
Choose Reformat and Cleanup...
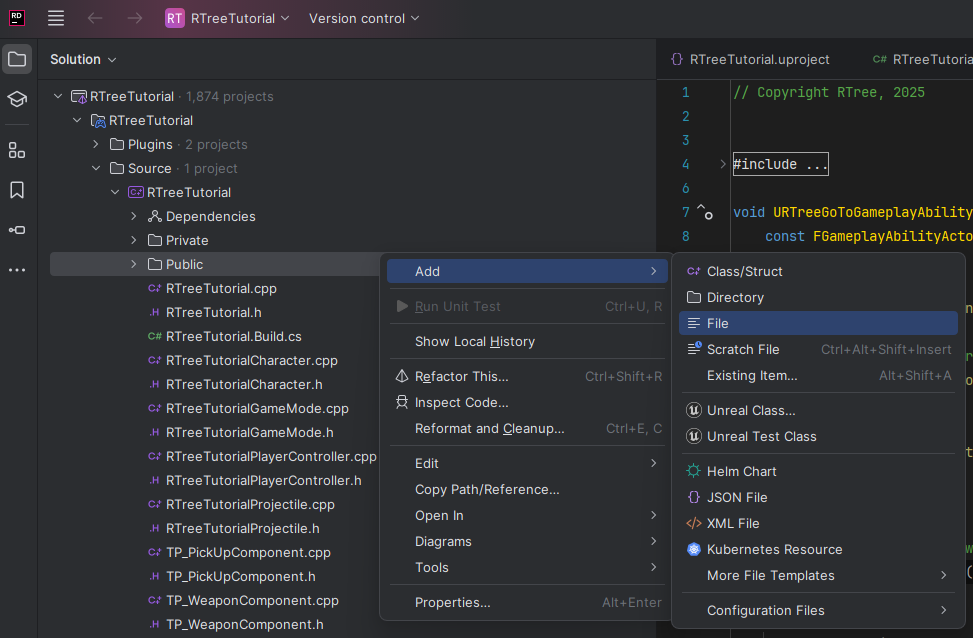[x=527, y=428]
